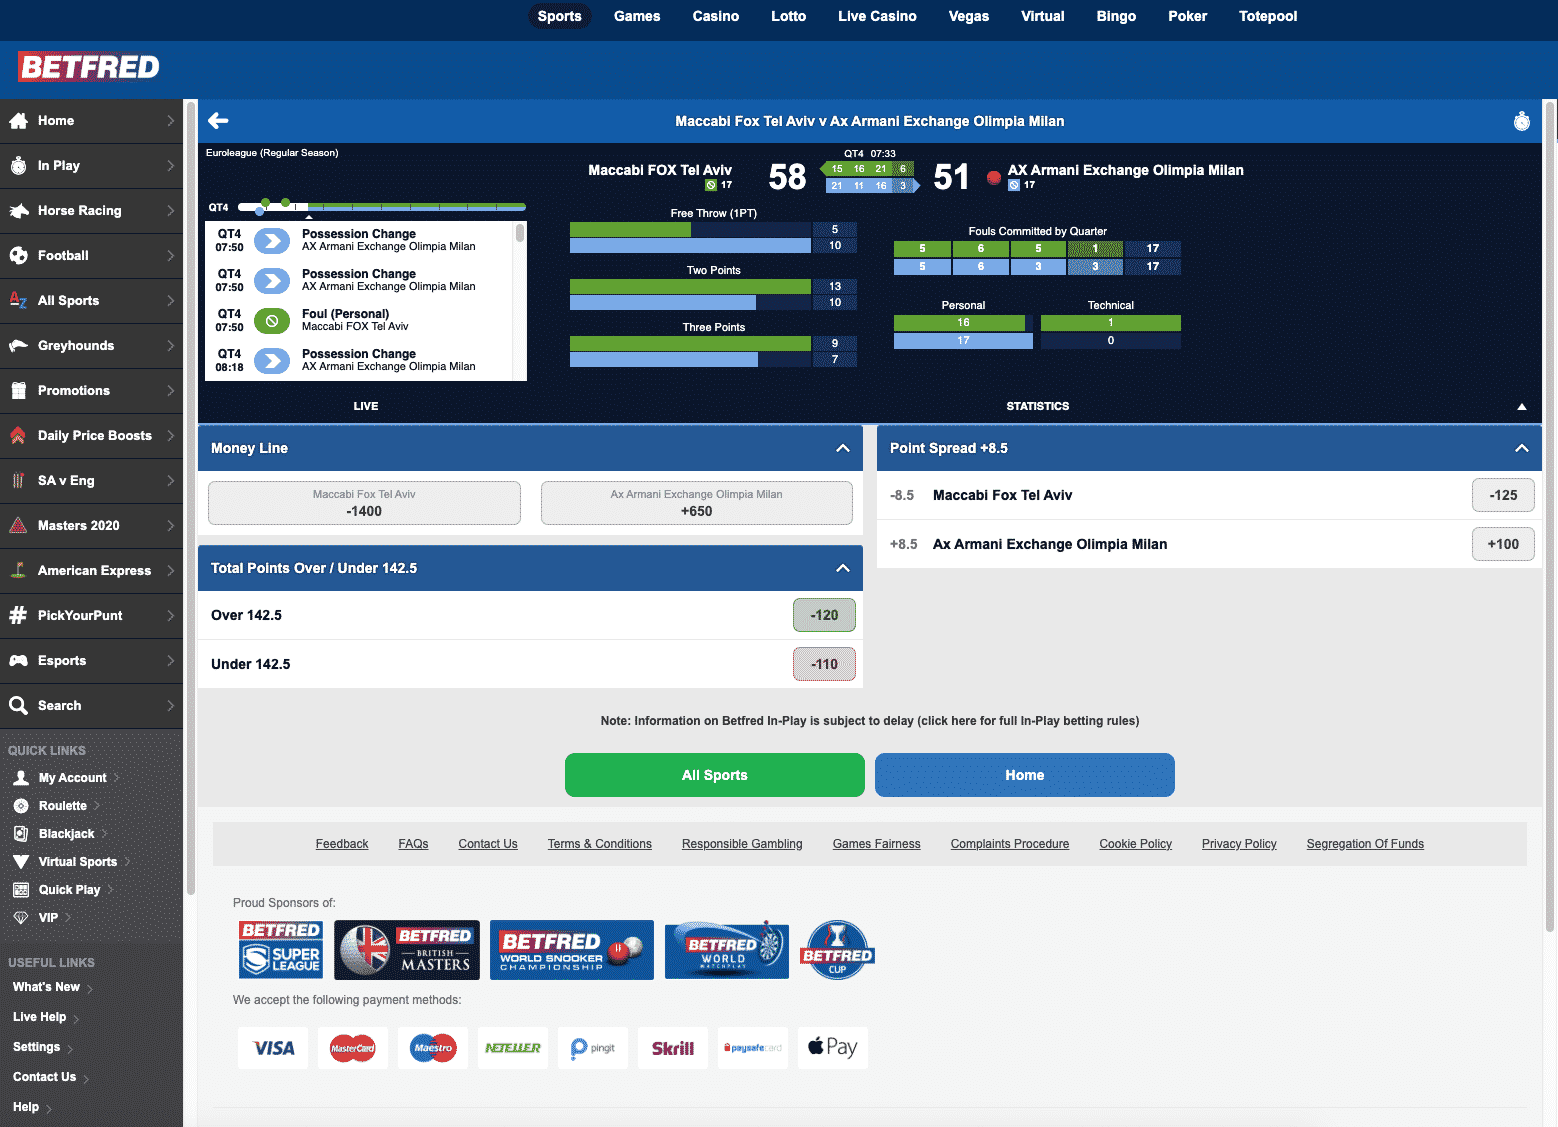The width and height of the screenshot is (1558, 1127).
Task: Open the Live Casino menu item
Action: pyautogui.click(x=876, y=16)
